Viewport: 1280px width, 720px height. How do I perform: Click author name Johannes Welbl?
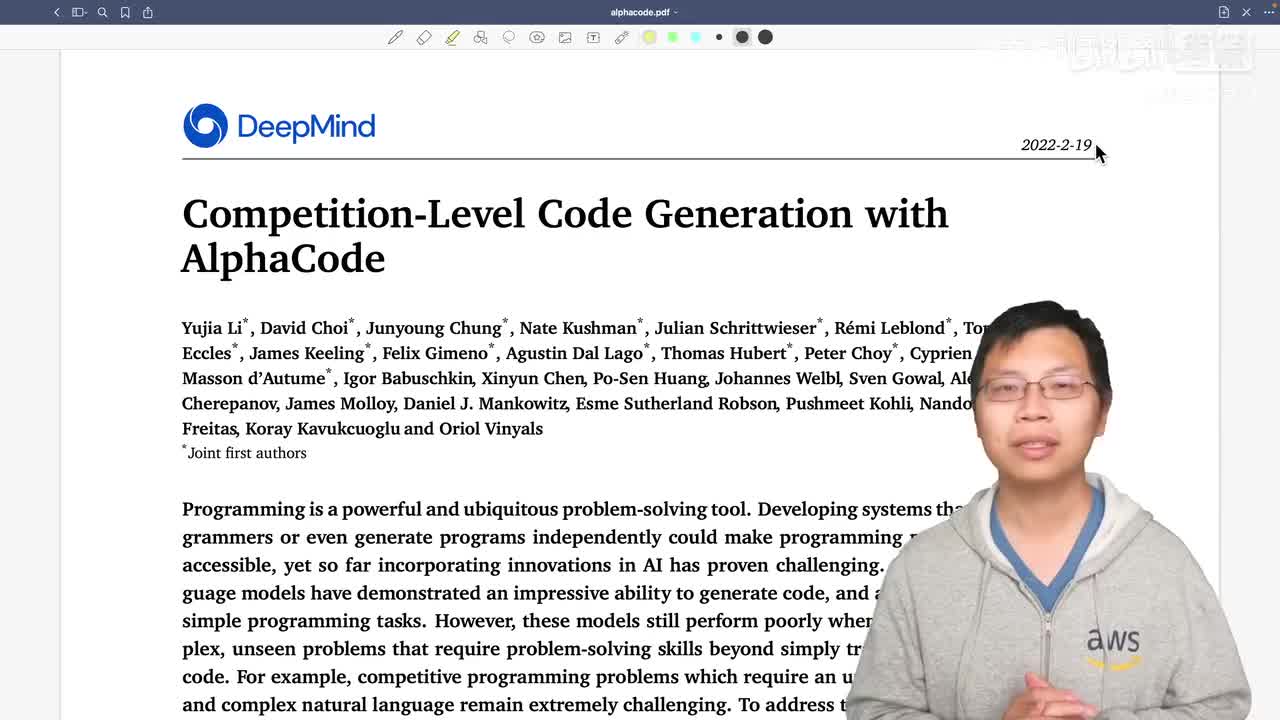click(x=778, y=378)
